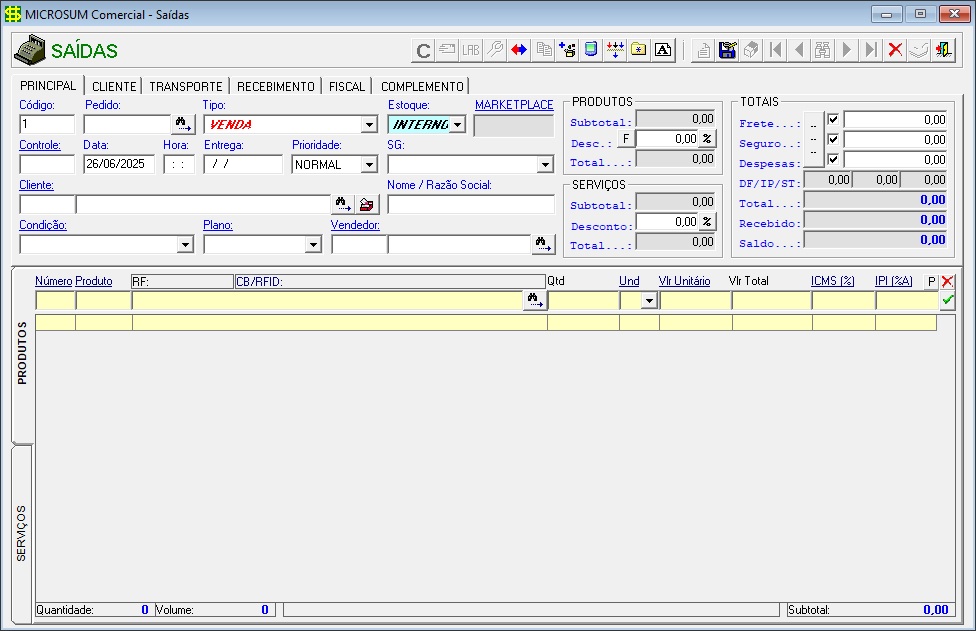Click the Data field showing 26/06/2025
Screen dimensions: 976x631
coord(119,165)
